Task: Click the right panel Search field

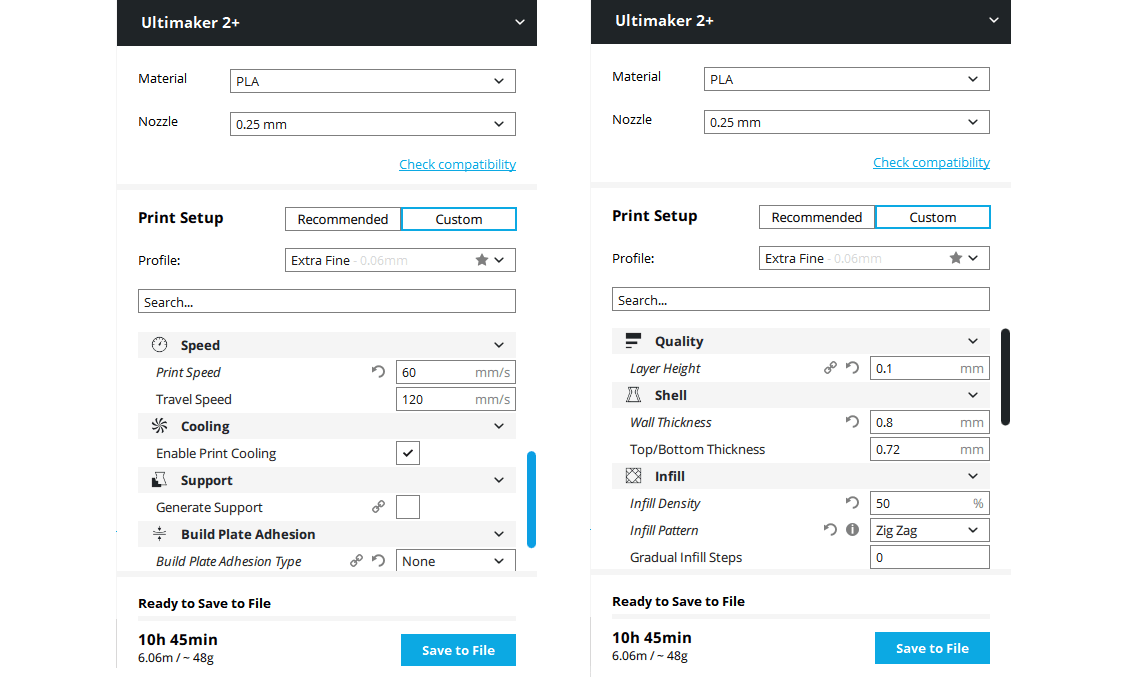Action: (801, 299)
